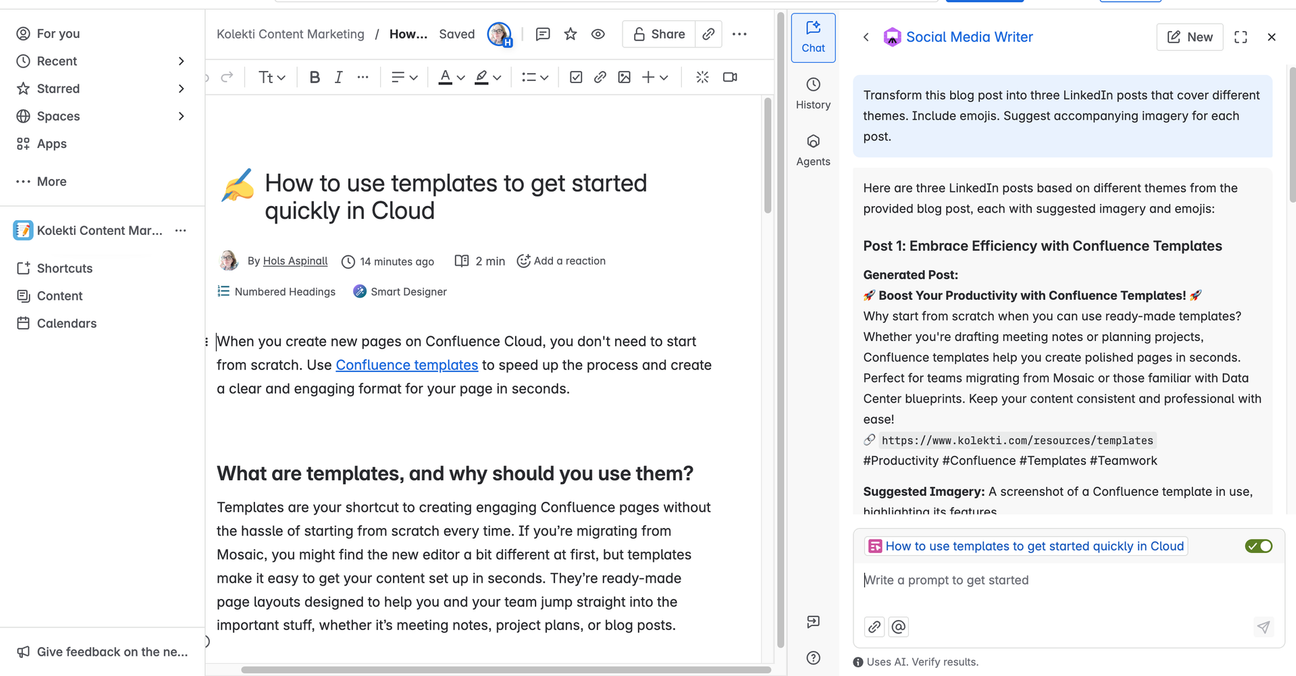The height and width of the screenshot is (676, 1296).
Task: Click the page context chip in prompt box
Action: (1026, 546)
